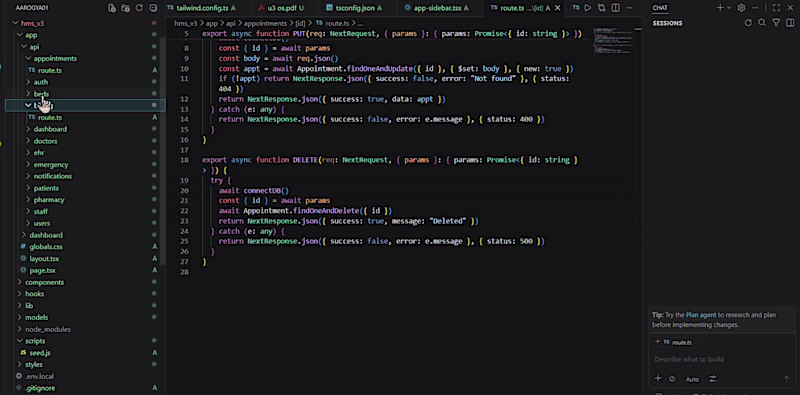
Task: Send the chat message arrow
Action: point(786,379)
